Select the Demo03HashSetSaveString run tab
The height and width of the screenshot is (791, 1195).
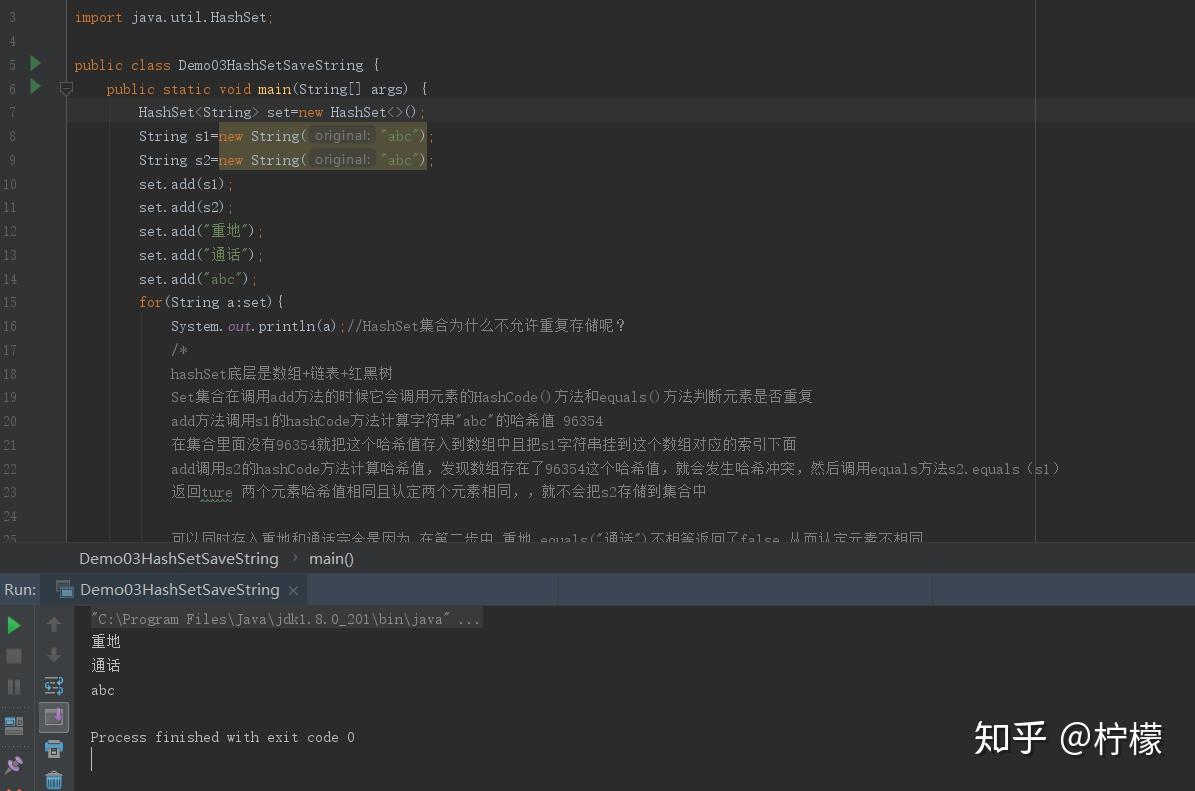click(180, 589)
